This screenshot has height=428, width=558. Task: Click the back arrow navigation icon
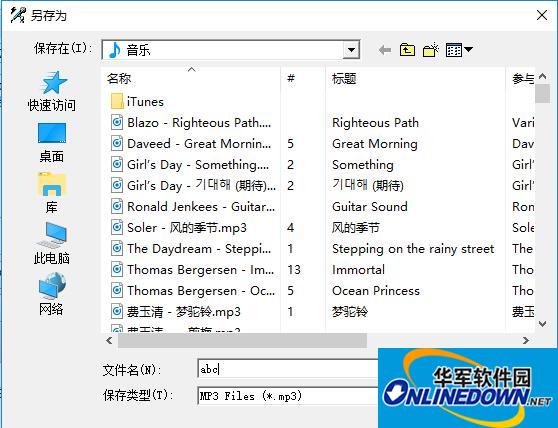pyautogui.click(x=385, y=50)
